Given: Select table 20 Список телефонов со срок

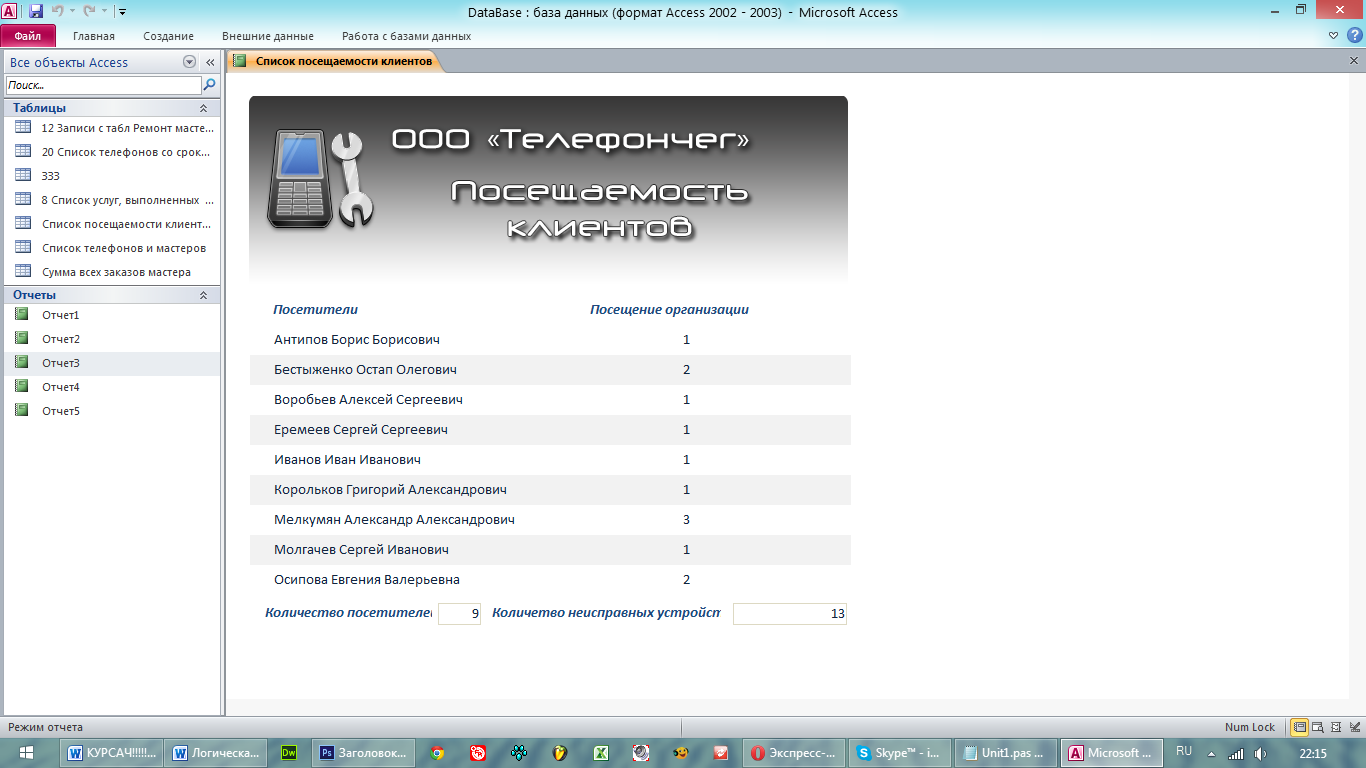Looking at the screenshot, I should click(x=110, y=152).
